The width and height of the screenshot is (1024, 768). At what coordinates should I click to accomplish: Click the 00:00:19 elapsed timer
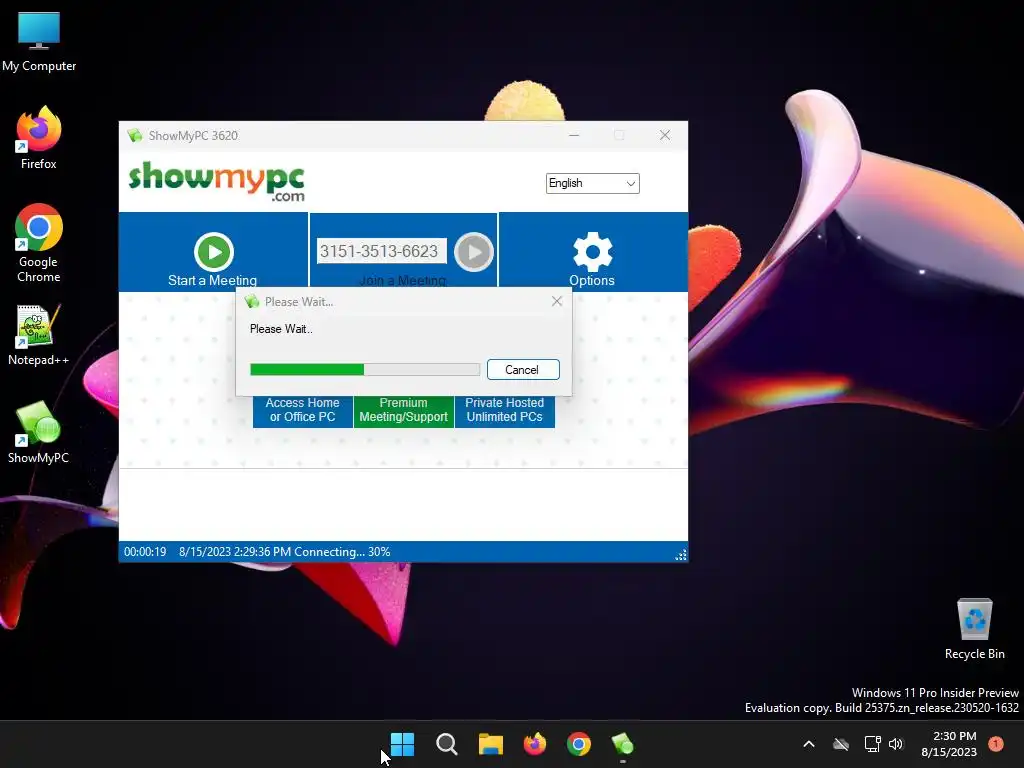click(145, 552)
